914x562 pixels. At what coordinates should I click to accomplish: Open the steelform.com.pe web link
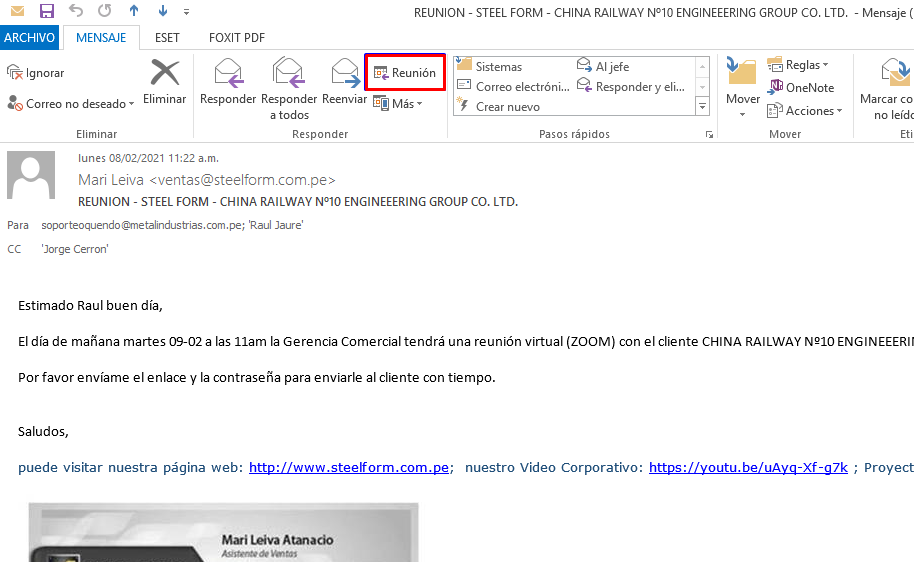(x=349, y=468)
